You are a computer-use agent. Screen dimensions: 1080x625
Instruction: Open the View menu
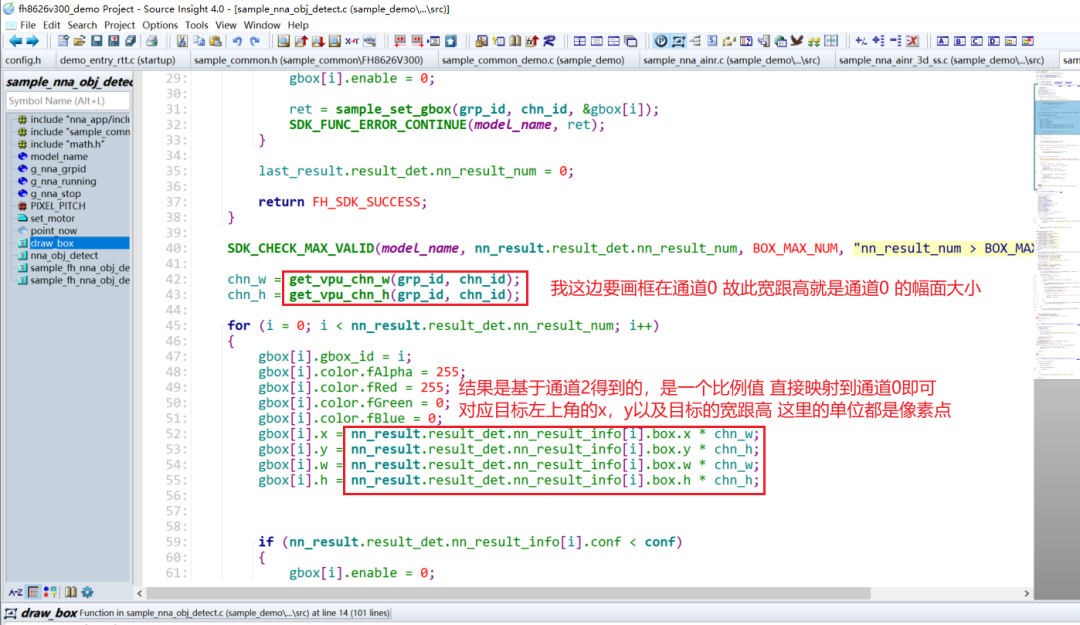(226, 25)
